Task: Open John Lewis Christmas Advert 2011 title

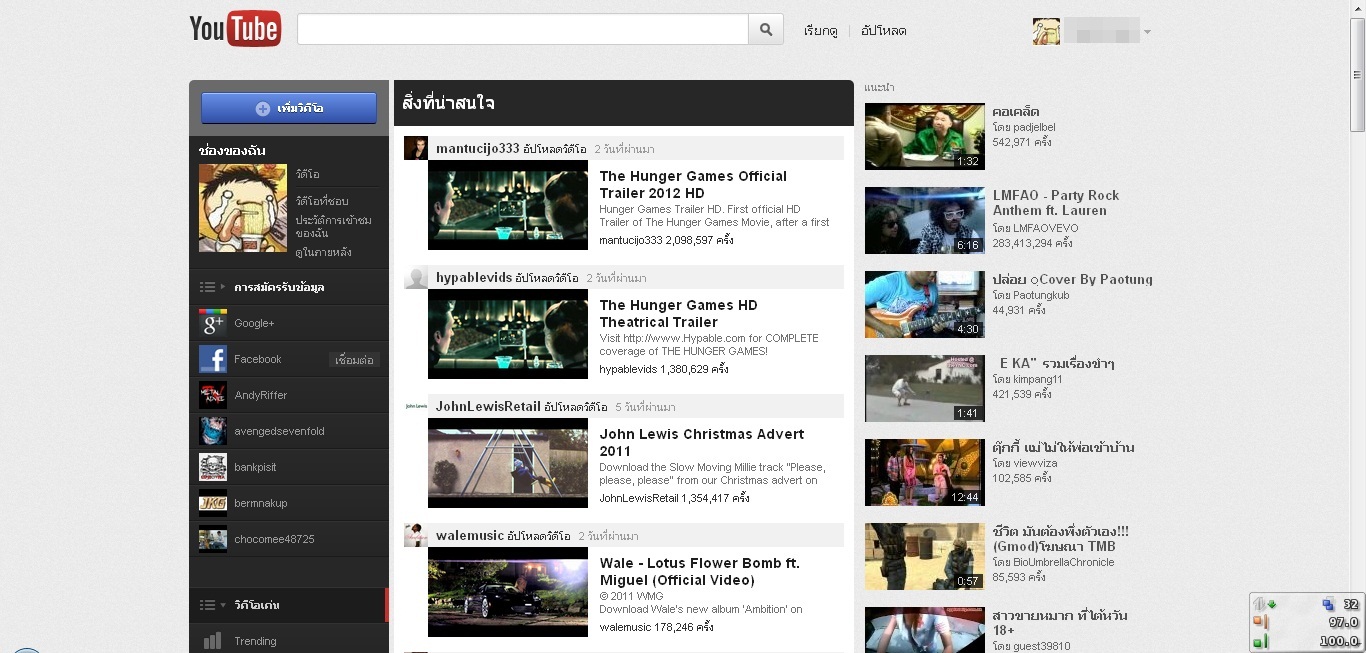Action: tap(701, 442)
